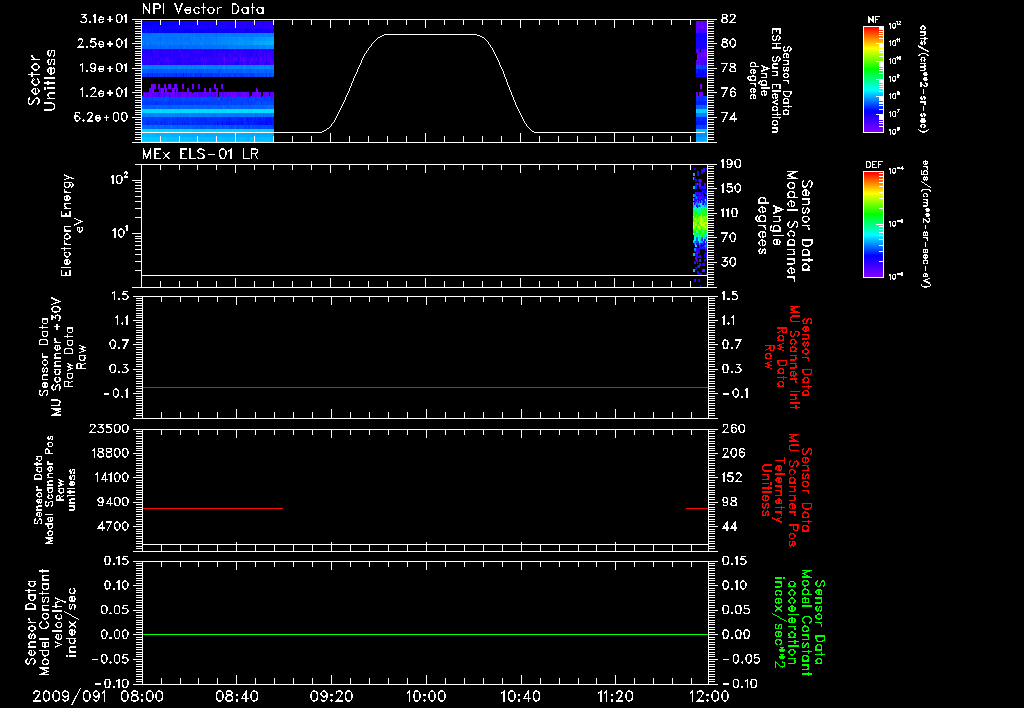Select the "NF" color bar label
Screen dimensions: 1024x708
click(873, 20)
